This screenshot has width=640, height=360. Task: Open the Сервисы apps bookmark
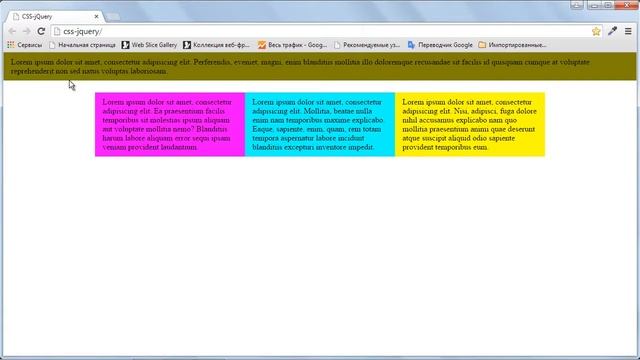click(25, 45)
